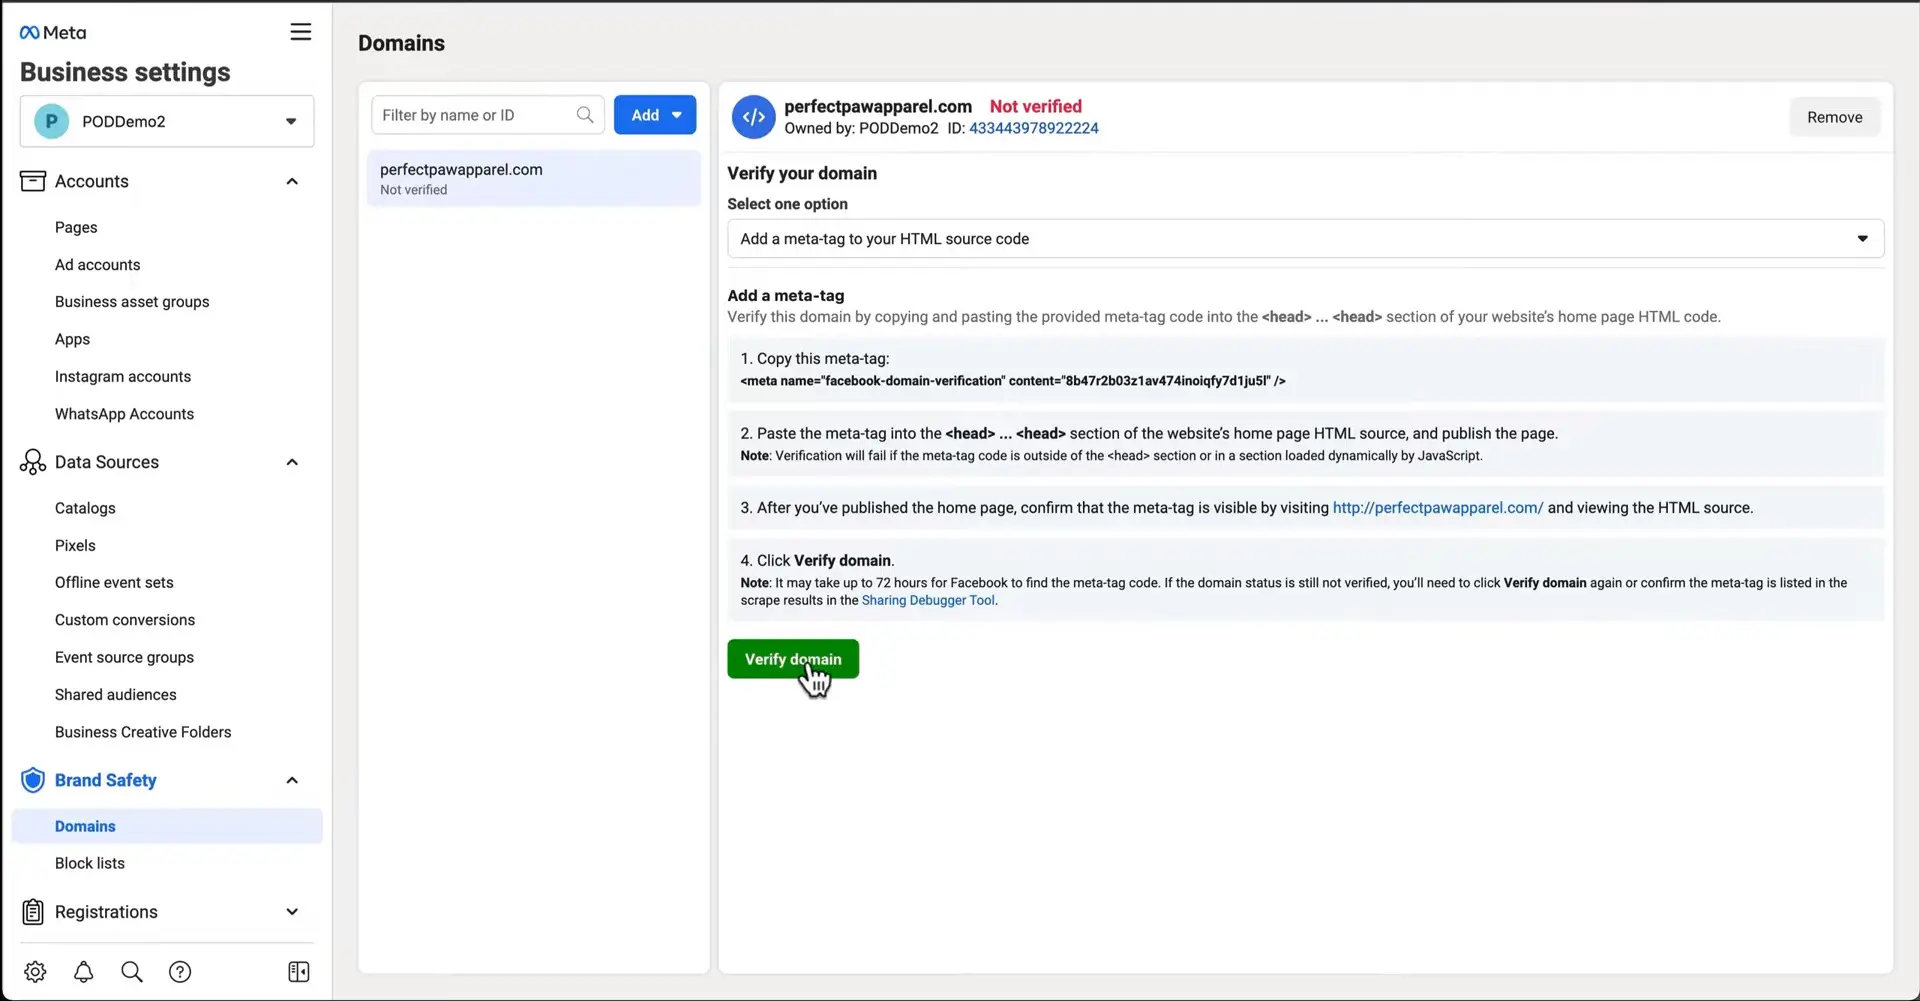Open Shared audiences
This screenshot has width=1920, height=1001.
point(115,695)
